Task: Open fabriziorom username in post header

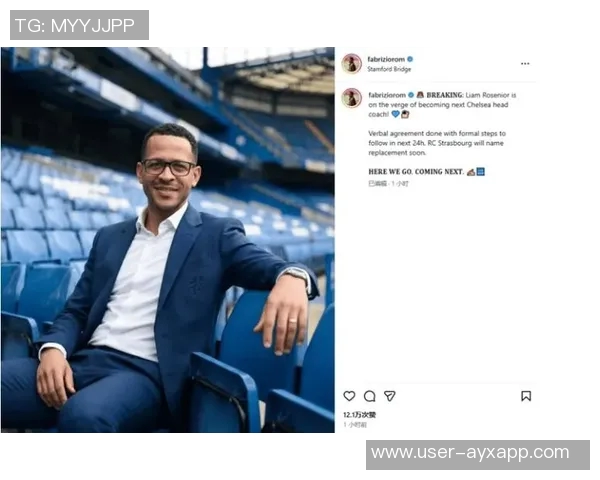Action: (x=386, y=59)
